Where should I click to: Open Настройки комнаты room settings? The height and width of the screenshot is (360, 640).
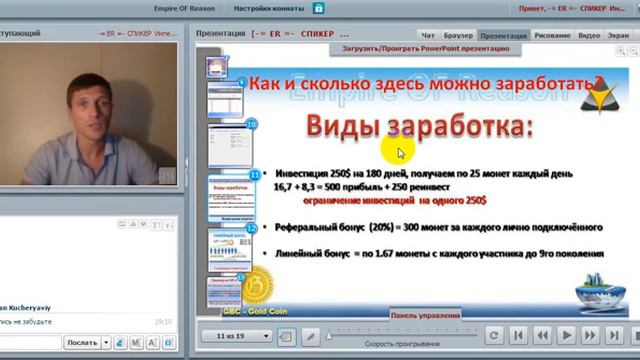269,8
